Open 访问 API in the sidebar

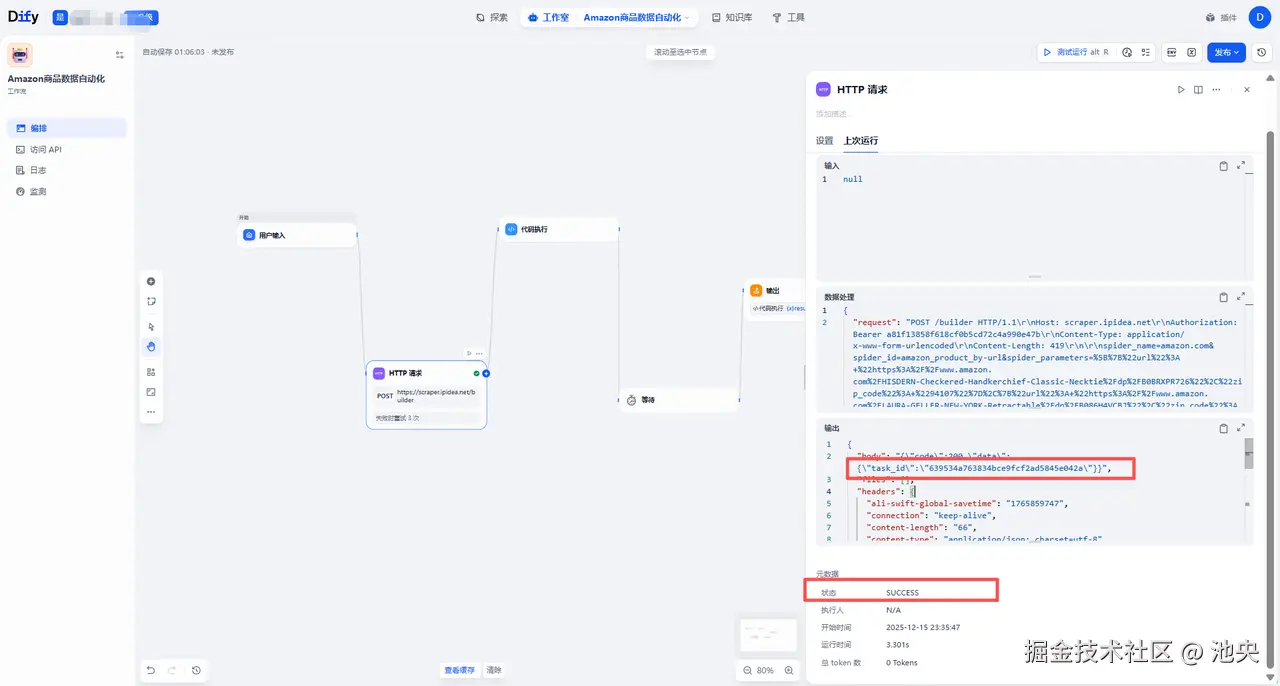pyautogui.click(x=67, y=149)
